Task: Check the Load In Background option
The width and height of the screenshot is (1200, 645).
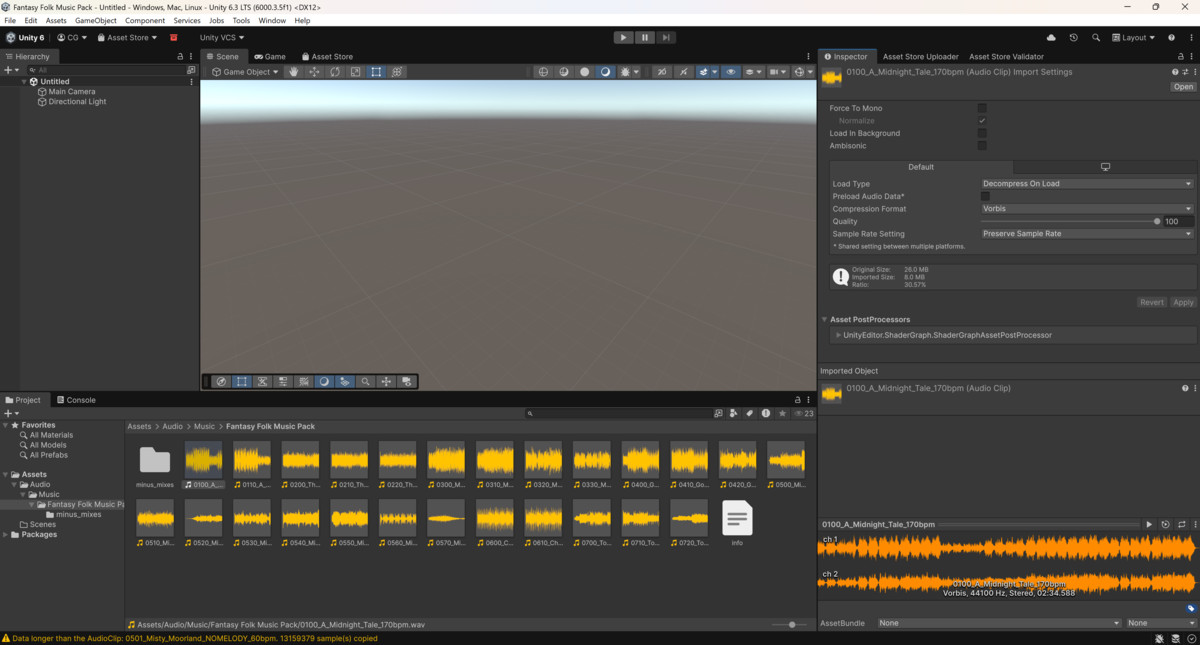Action: [x=982, y=133]
